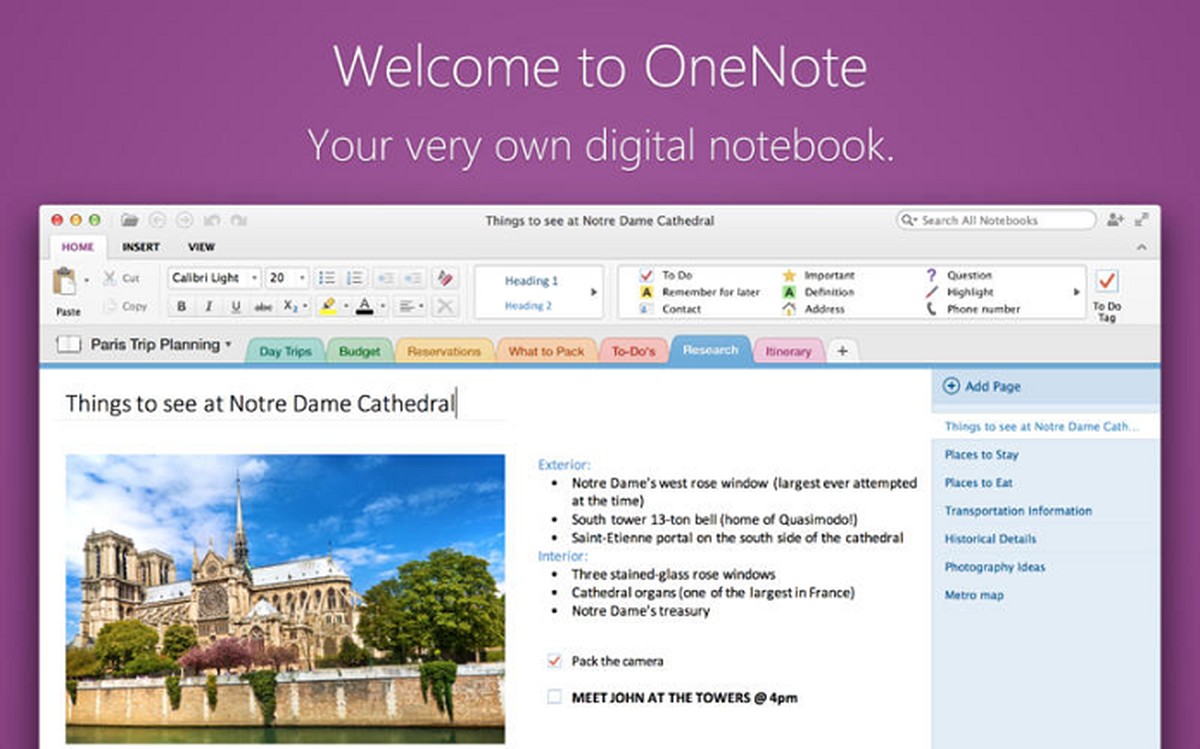The width and height of the screenshot is (1200, 749).
Task: Uncheck the Pack the camera checkbox
Action: [x=554, y=660]
